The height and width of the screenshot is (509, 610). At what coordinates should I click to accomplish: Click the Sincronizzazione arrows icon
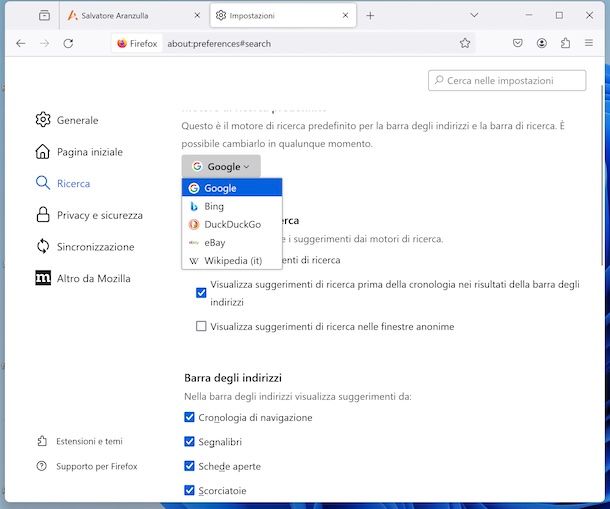point(43,246)
